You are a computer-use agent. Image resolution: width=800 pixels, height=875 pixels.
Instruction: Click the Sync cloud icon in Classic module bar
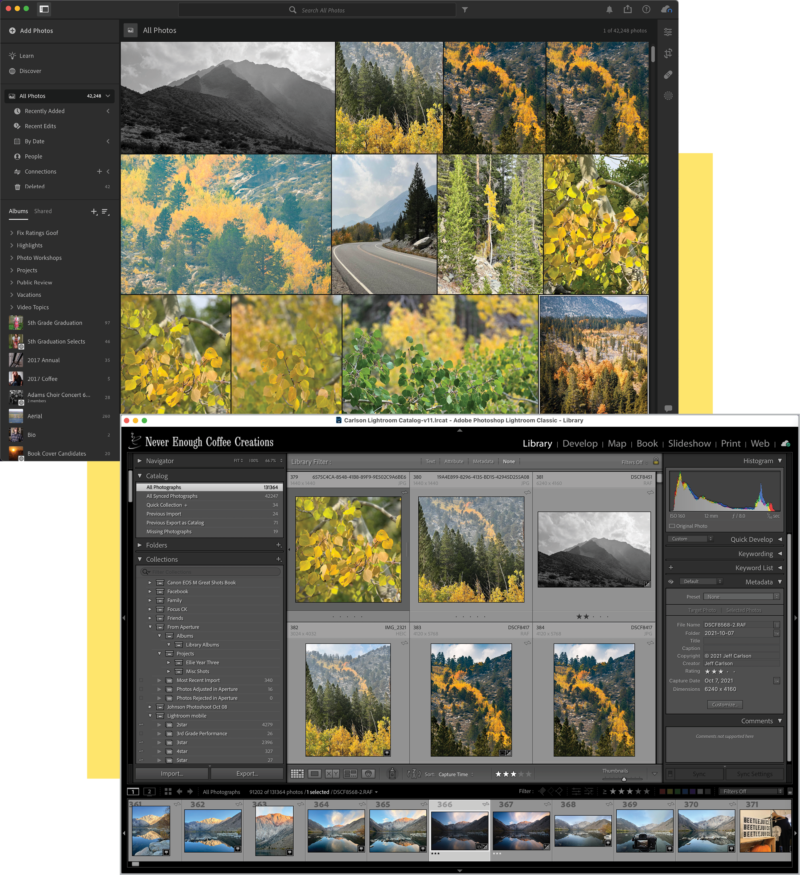[x=785, y=444]
